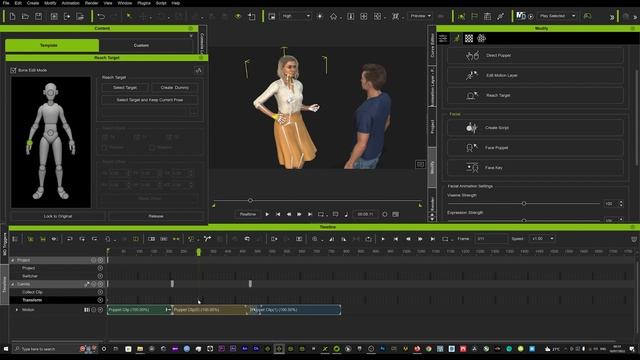Expand the top toolbar overflow chevrons
640x360 pixels.
[612, 17]
